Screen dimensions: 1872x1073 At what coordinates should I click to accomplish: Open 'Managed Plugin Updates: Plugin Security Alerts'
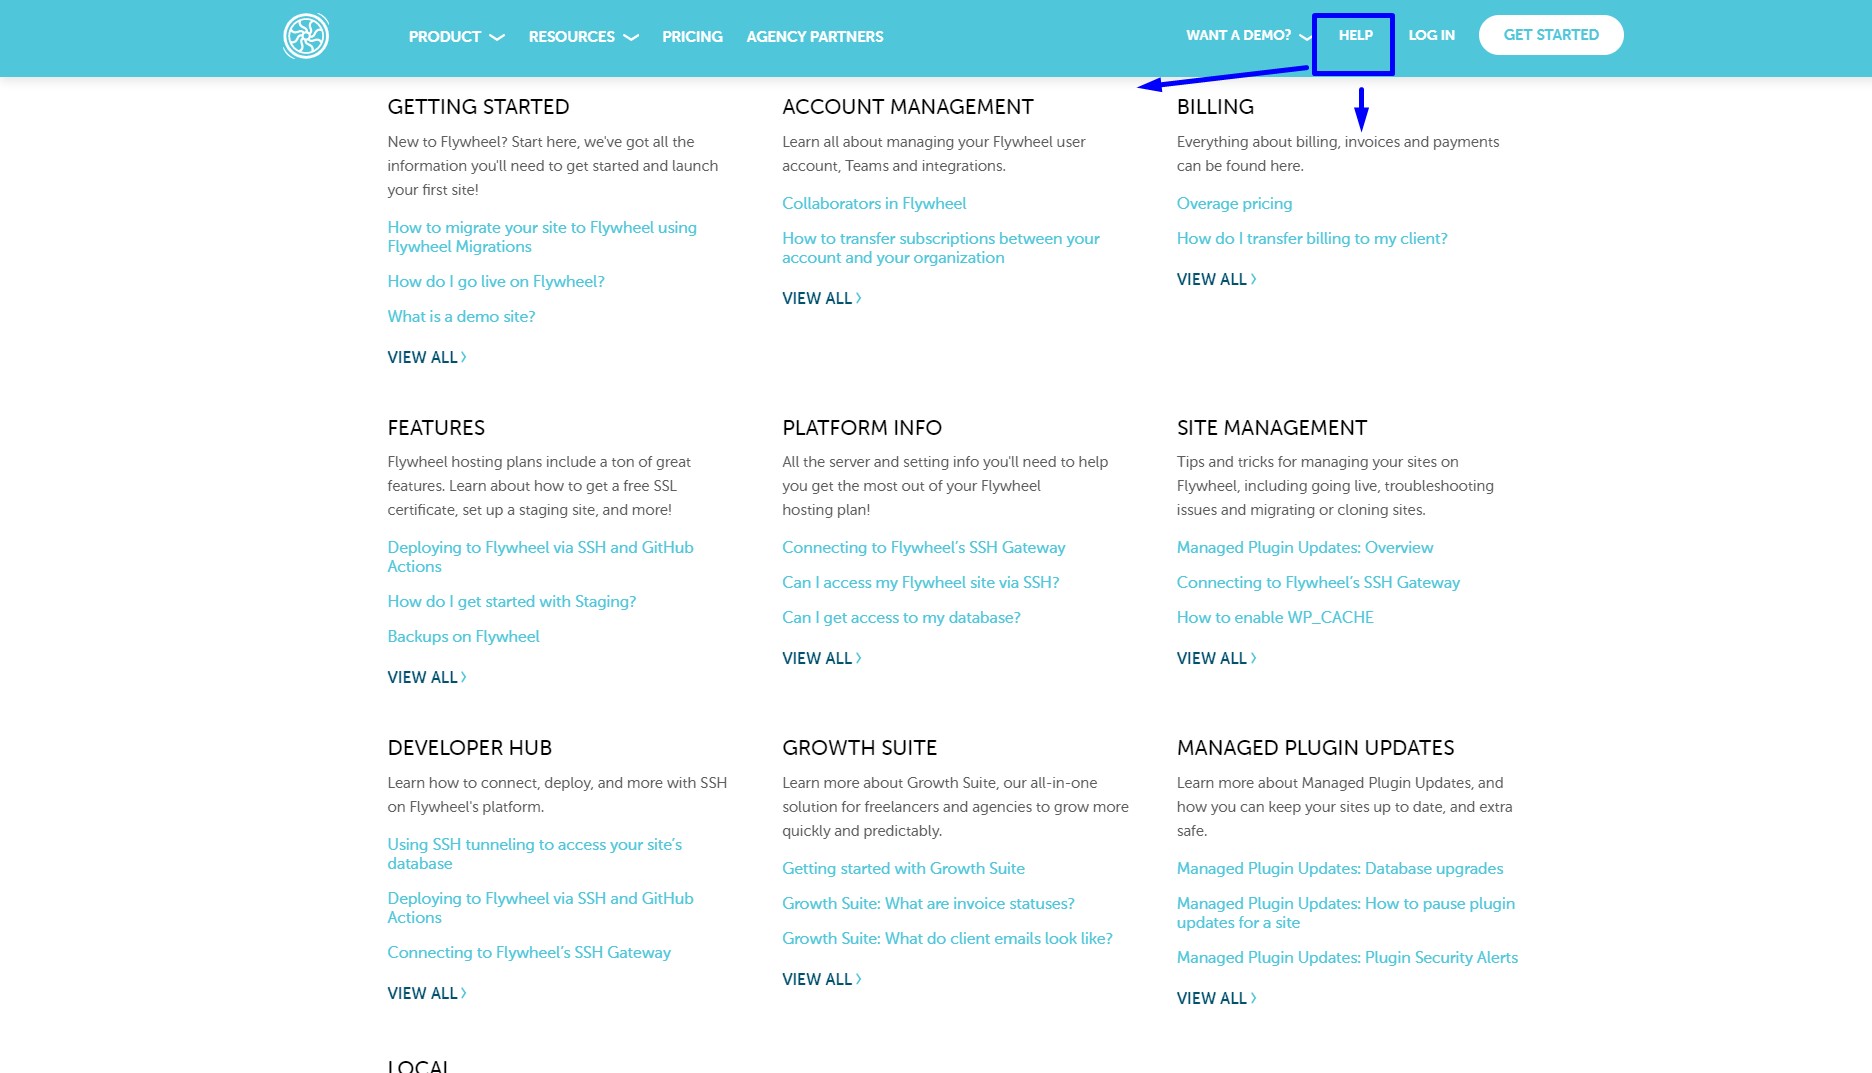pos(1347,958)
